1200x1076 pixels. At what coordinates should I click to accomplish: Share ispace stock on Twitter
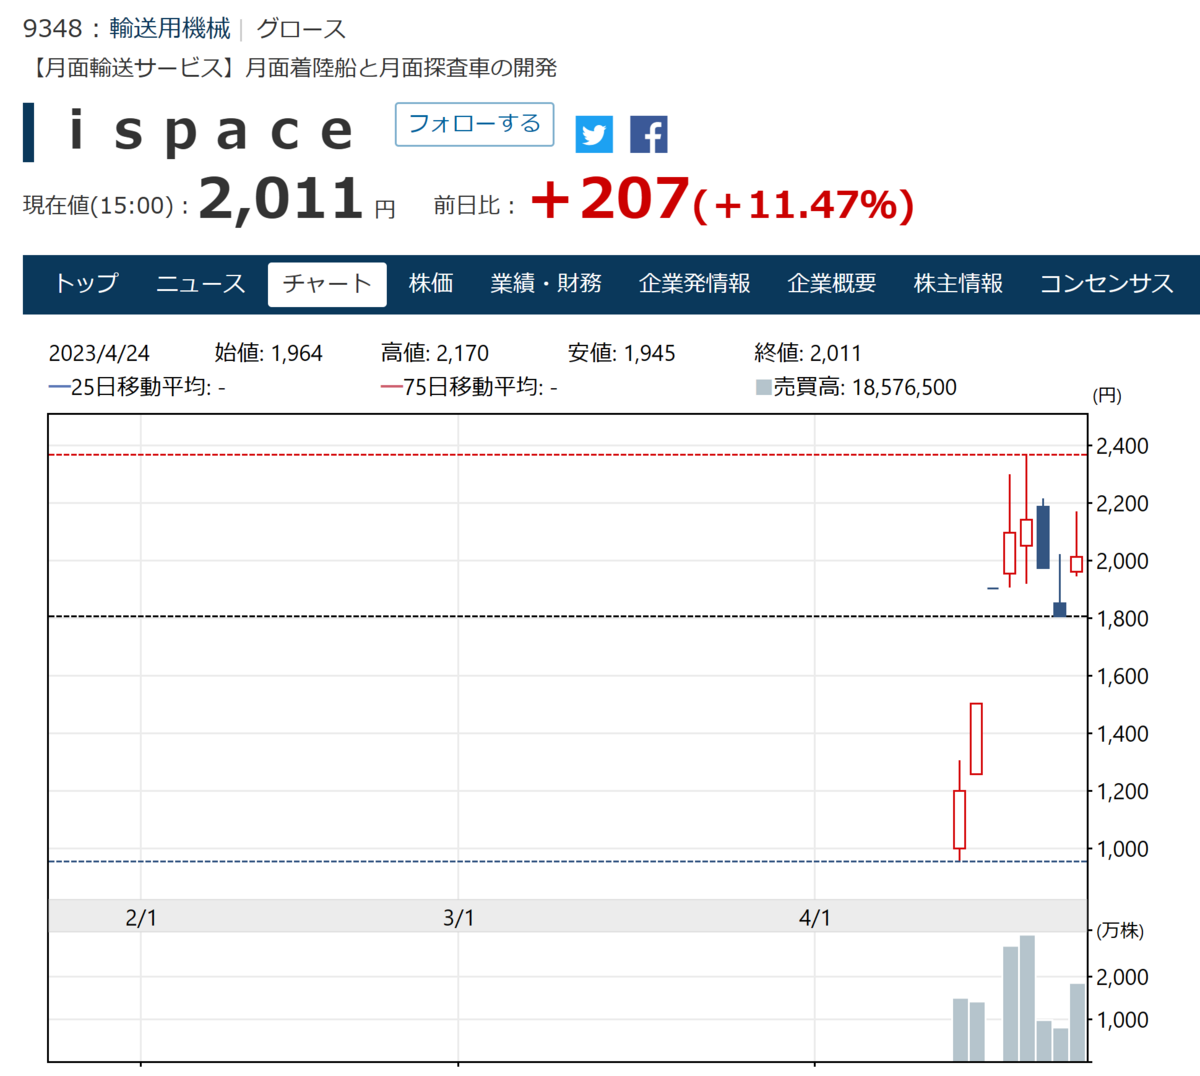point(594,134)
